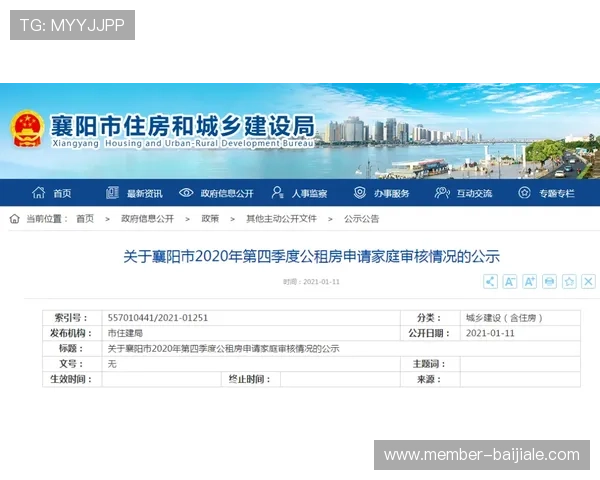Open the 办事服务 navigation menu item
Screen dimensions: 600x480
392,194
